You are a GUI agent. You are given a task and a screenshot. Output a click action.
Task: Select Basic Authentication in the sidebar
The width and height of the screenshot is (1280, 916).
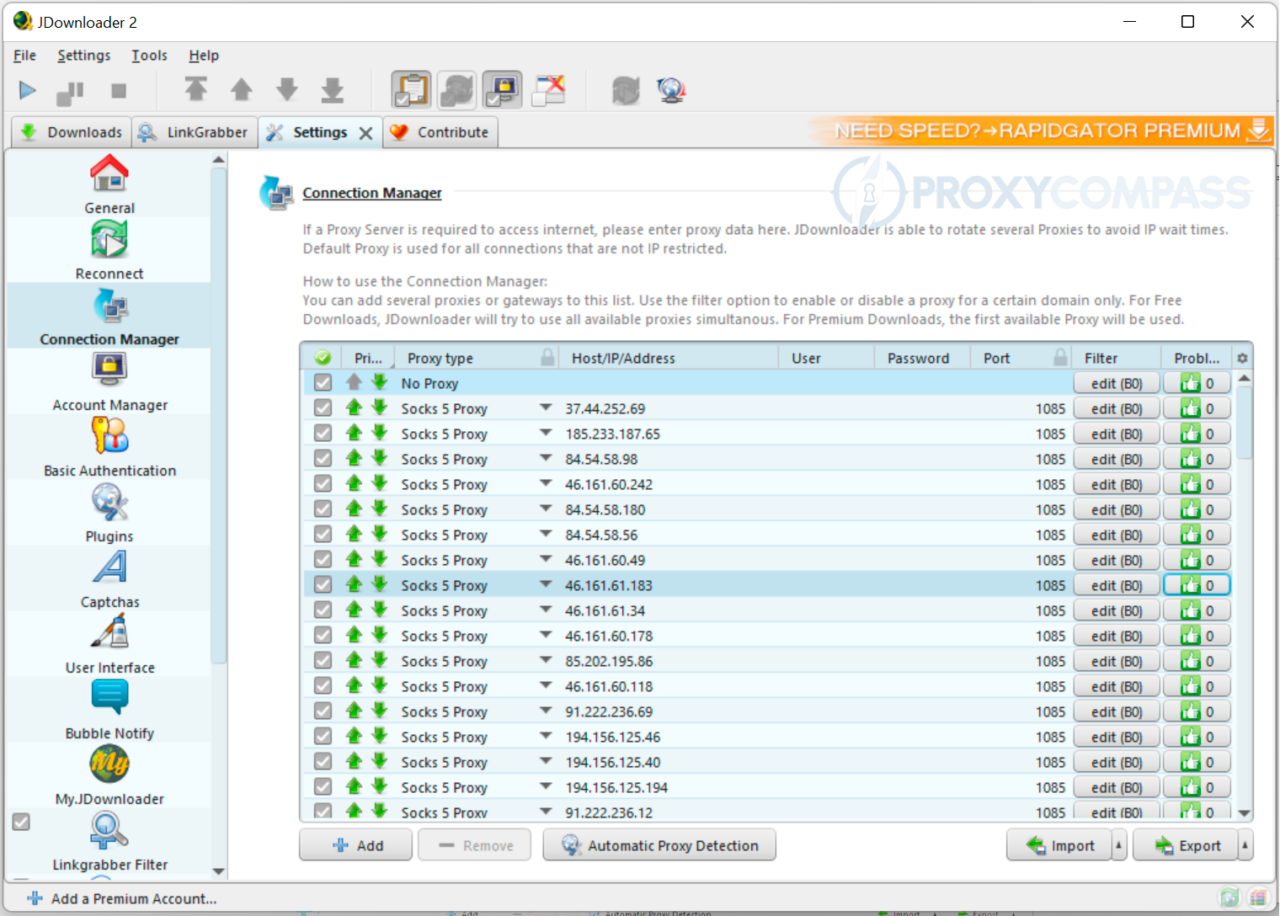pyautogui.click(x=109, y=446)
